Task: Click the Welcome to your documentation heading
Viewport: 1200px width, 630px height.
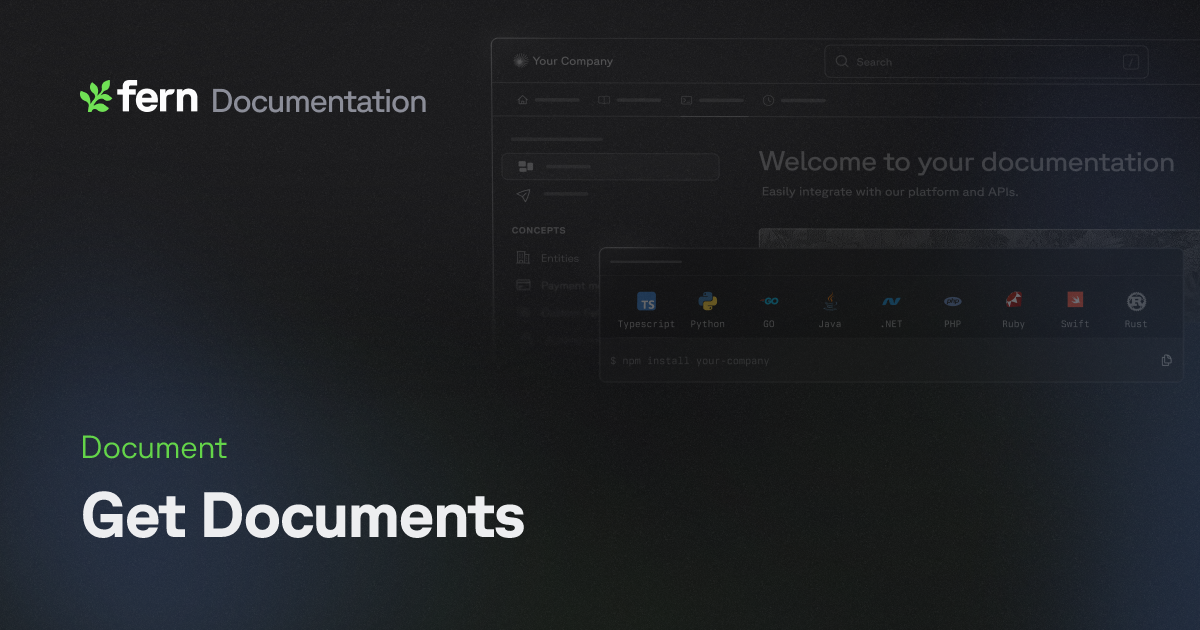Action: pyautogui.click(x=966, y=162)
